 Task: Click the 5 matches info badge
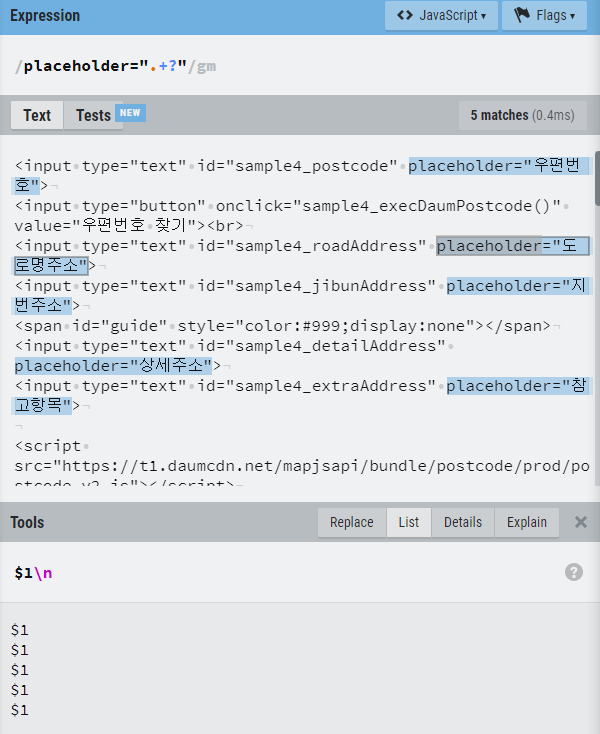522,115
